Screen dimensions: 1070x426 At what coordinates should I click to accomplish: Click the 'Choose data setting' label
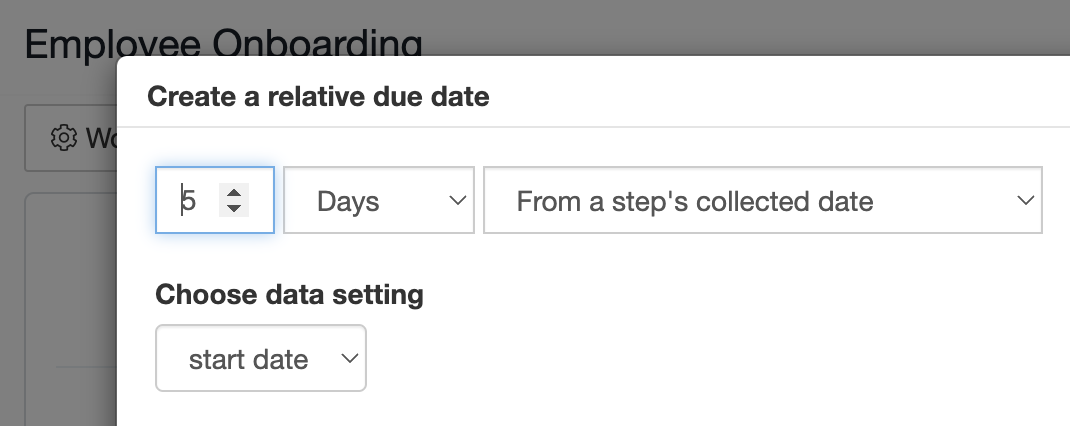[289, 295]
